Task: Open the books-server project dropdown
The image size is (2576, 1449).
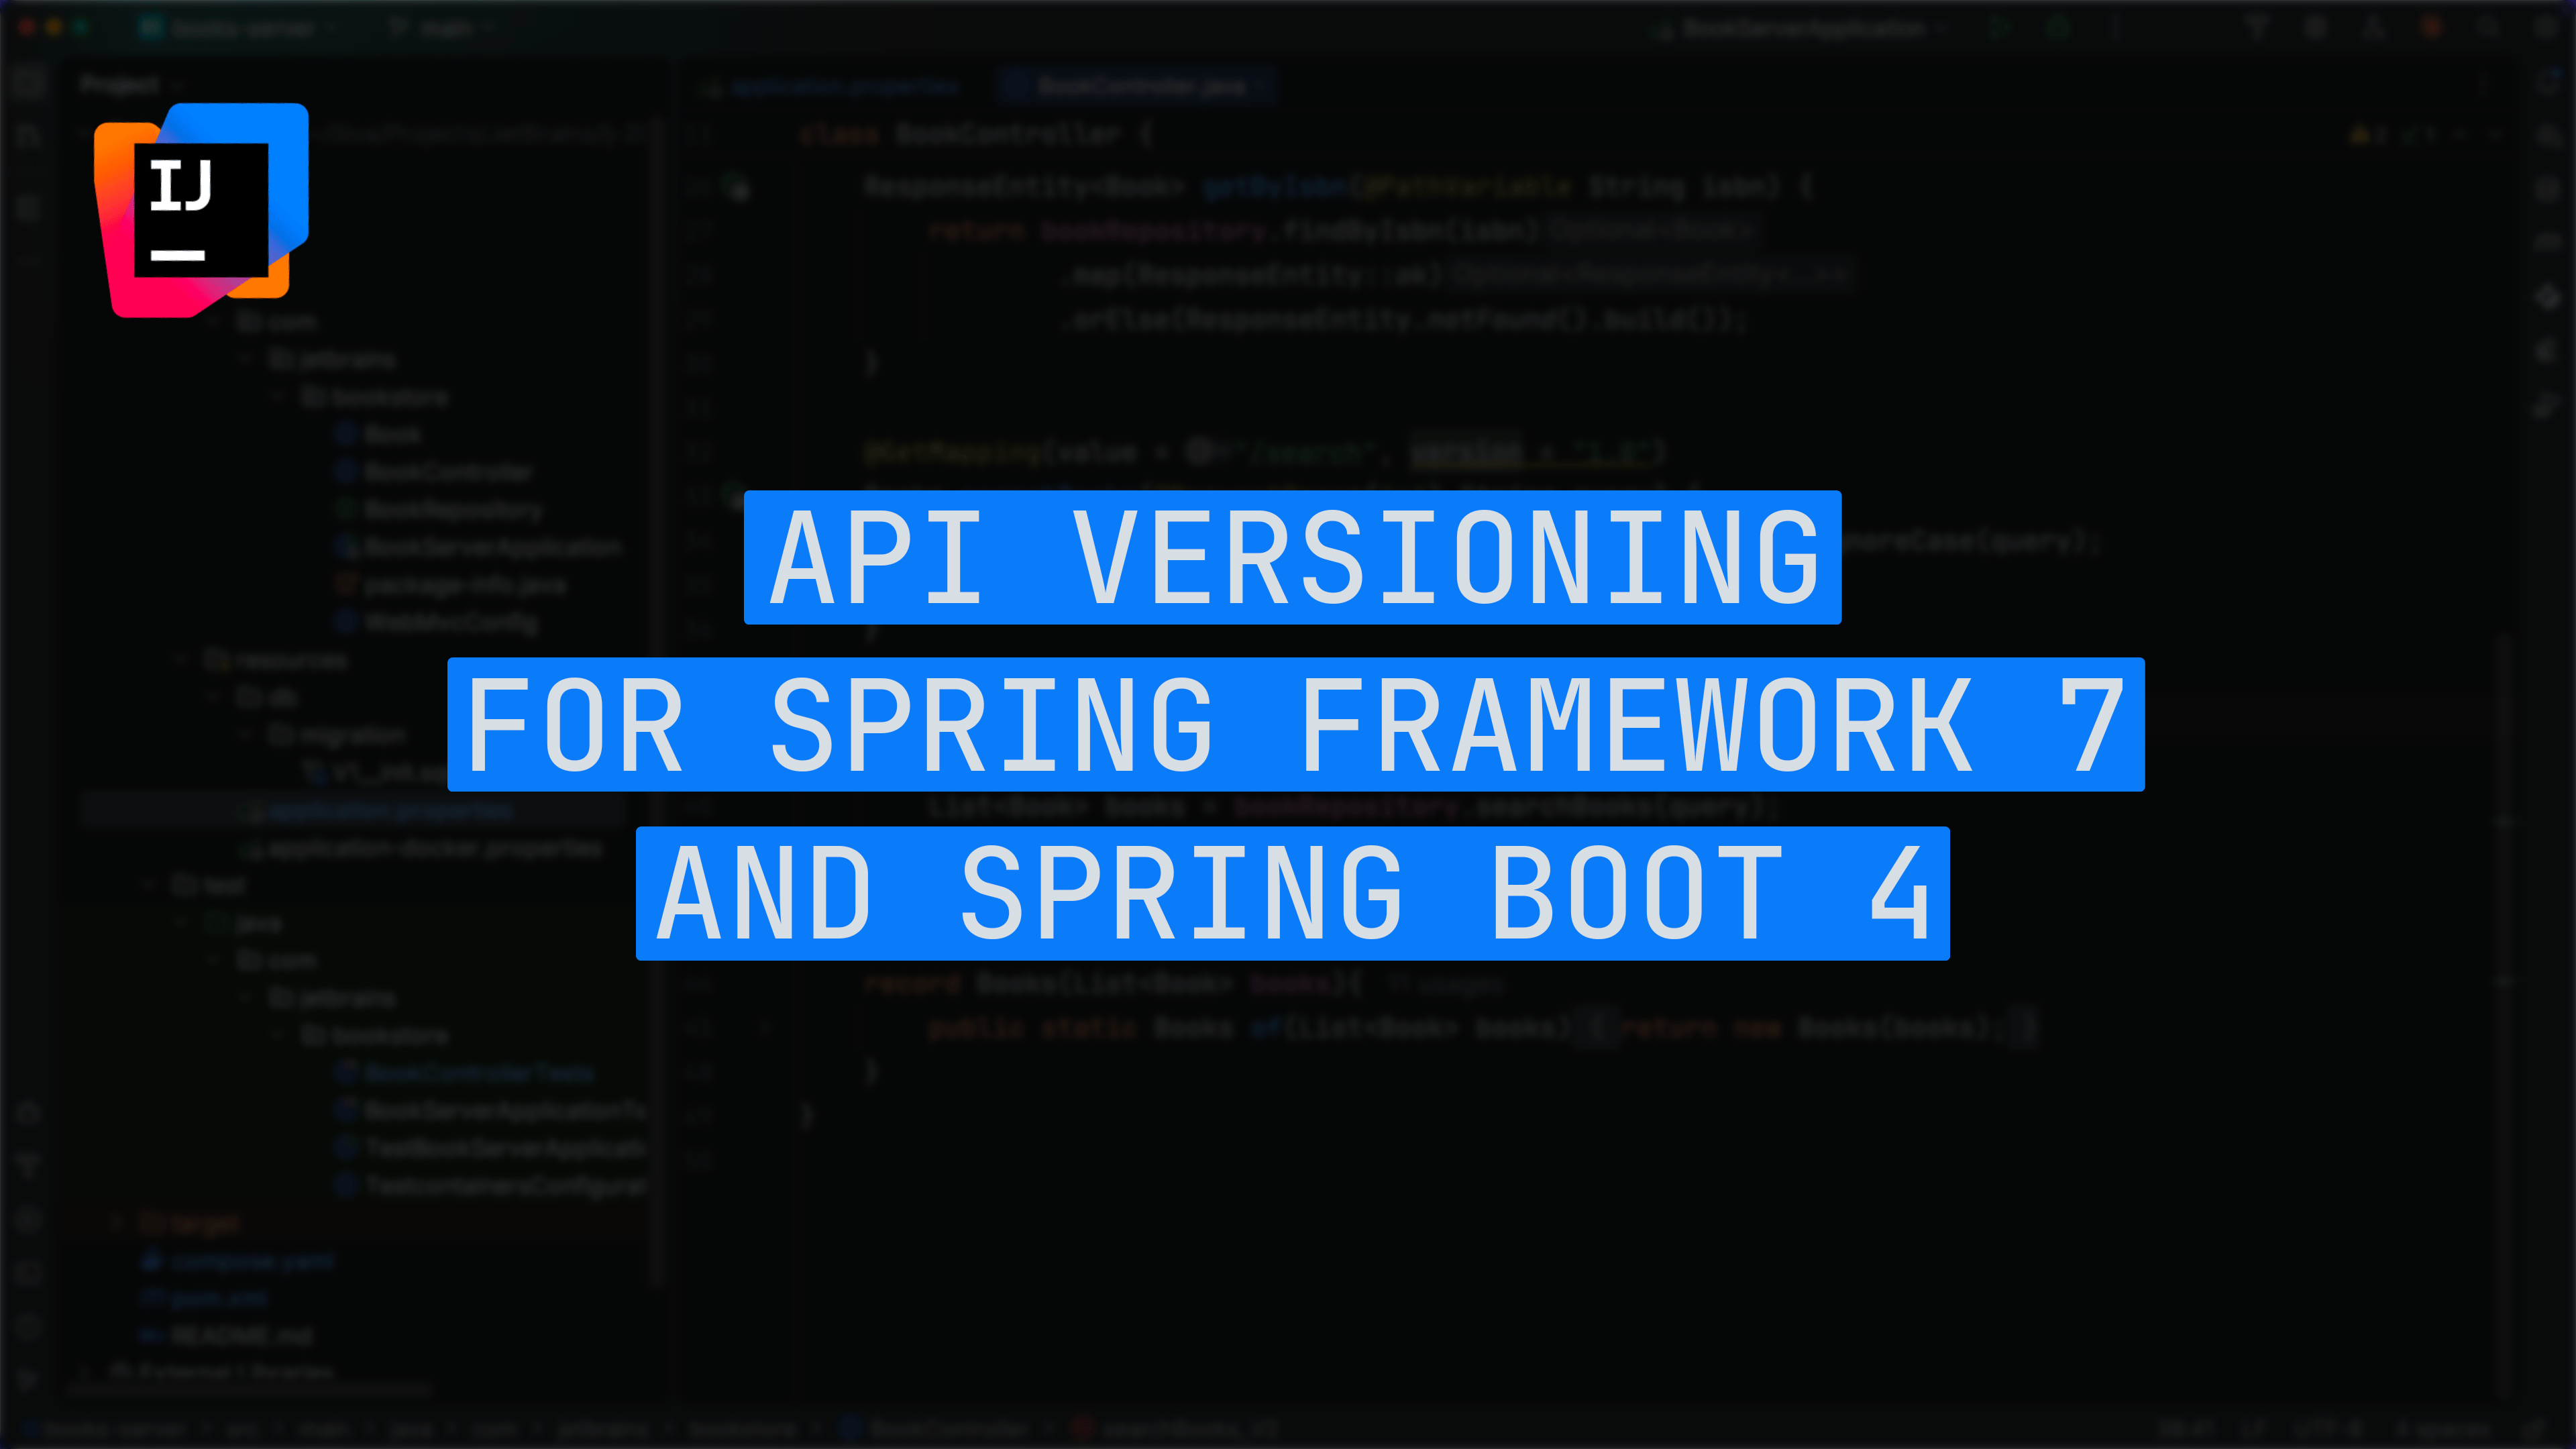Action: point(245,28)
